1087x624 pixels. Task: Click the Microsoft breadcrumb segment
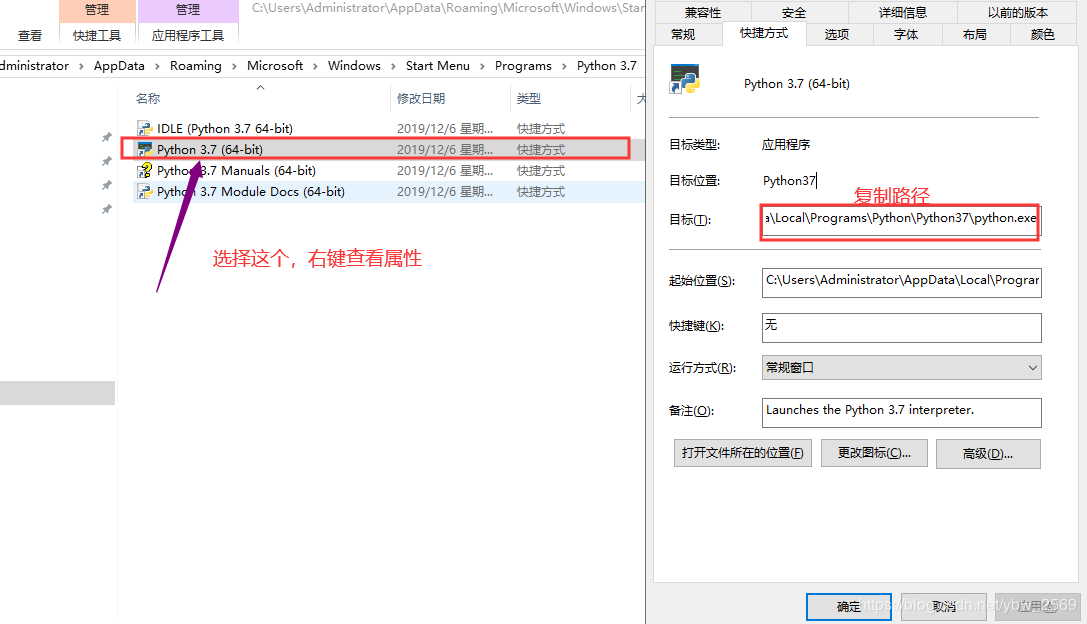pyautogui.click(x=275, y=66)
